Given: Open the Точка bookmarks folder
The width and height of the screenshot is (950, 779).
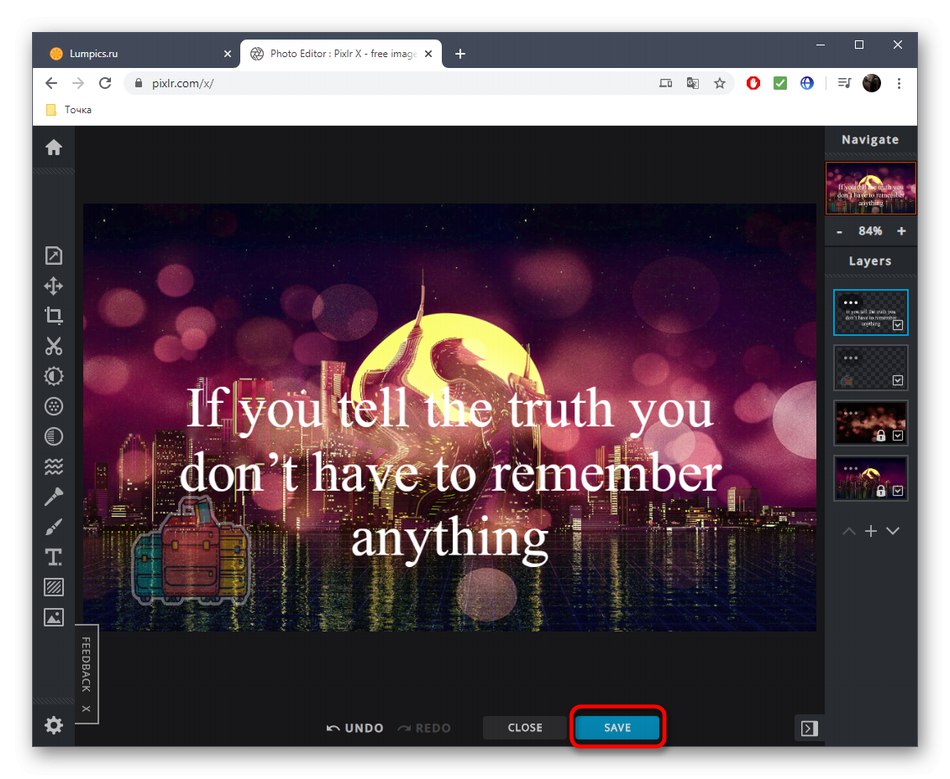Looking at the screenshot, I should pos(69,110).
